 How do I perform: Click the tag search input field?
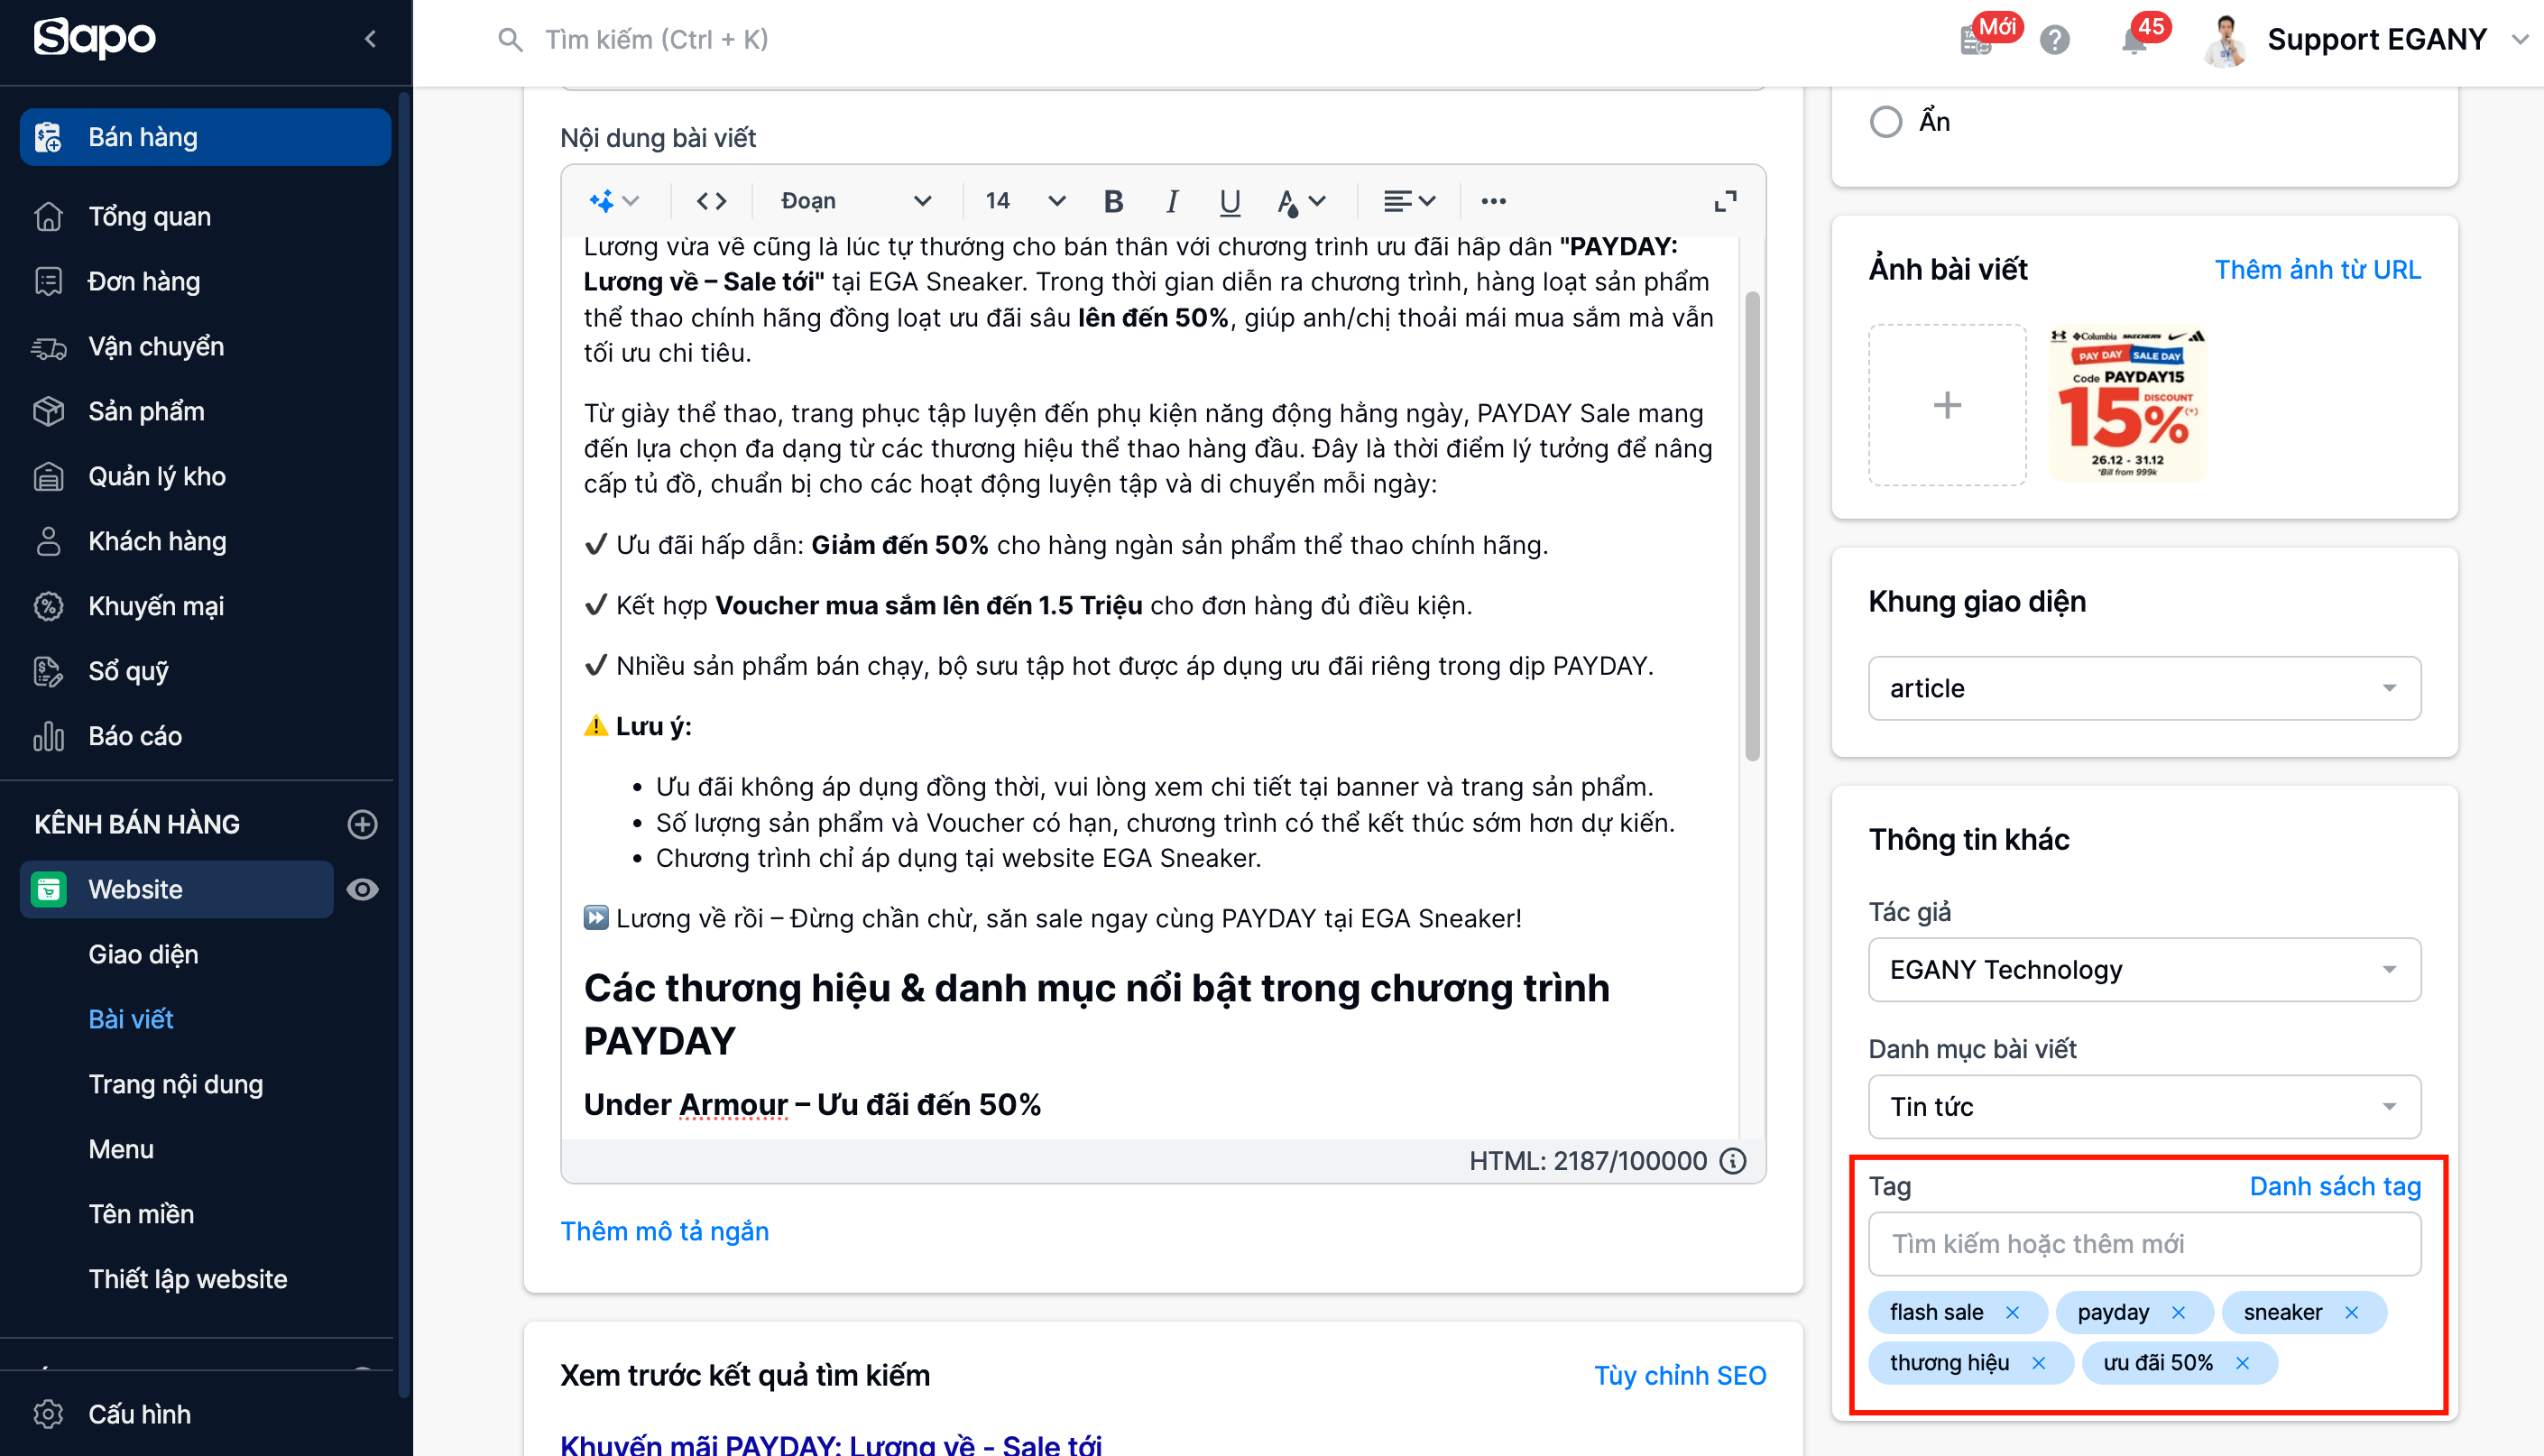tap(2143, 1243)
